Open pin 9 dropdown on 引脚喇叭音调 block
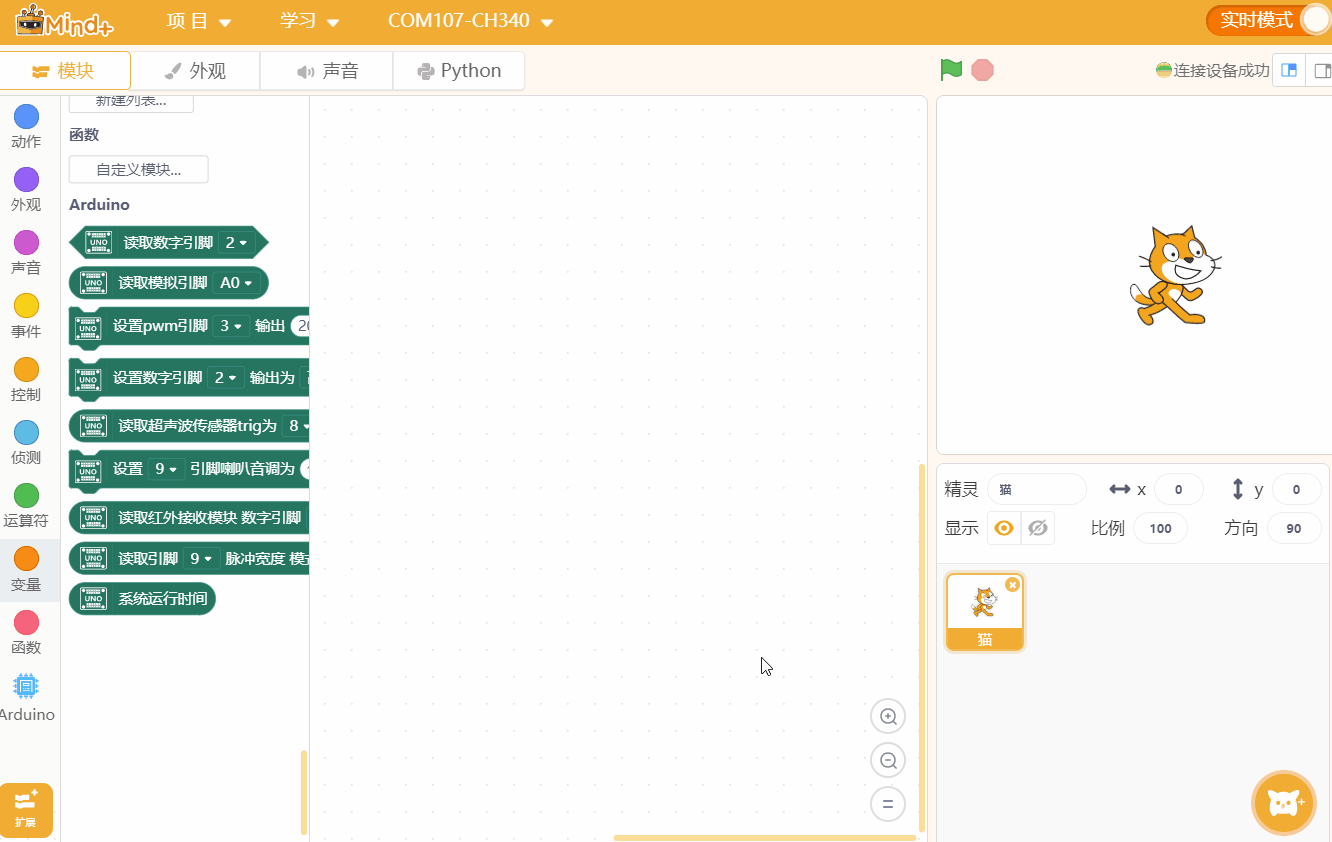This screenshot has width=1332, height=842. (166, 469)
